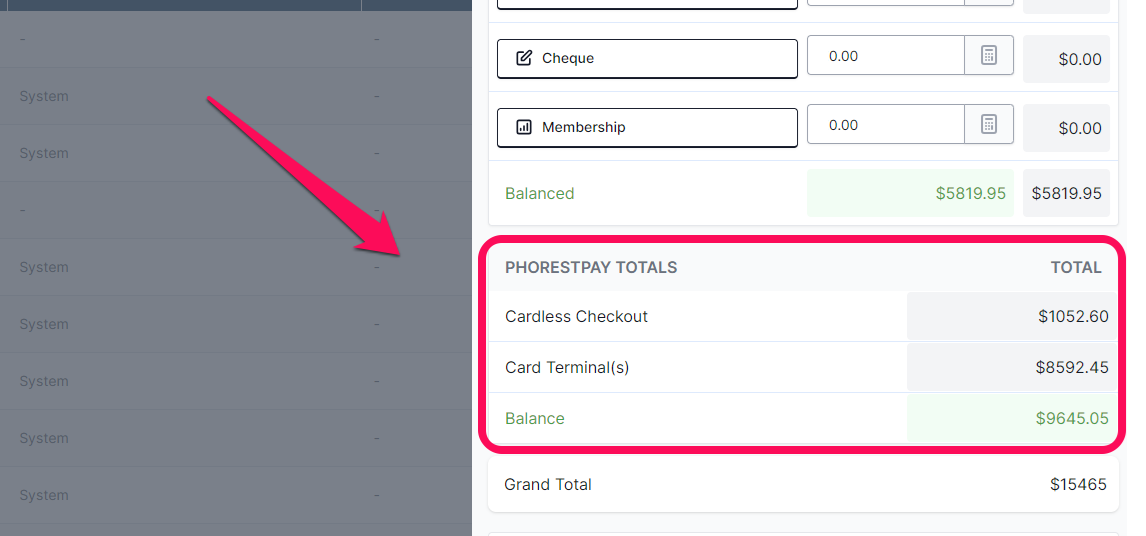1146x536 pixels.
Task: Focus the Membership amount input field
Action: (886, 125)
